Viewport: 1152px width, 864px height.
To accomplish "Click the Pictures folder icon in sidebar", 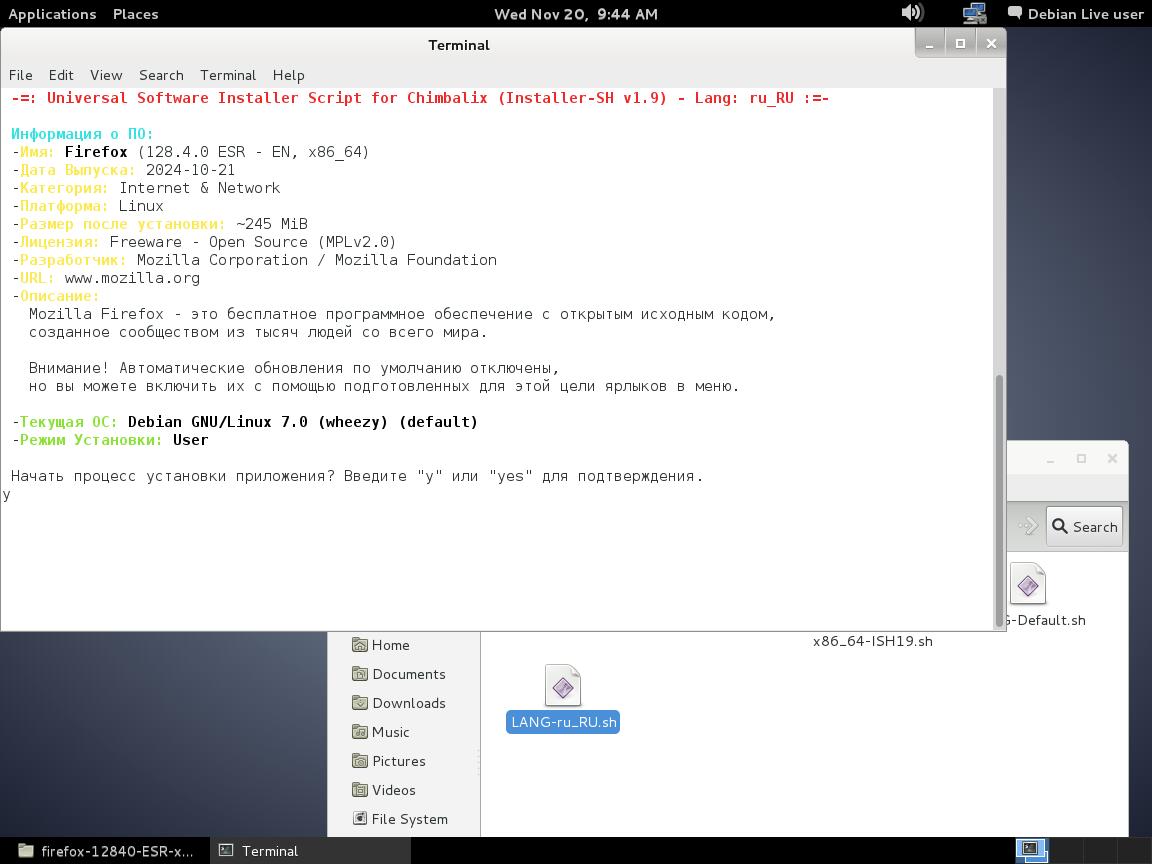I will 359,761.
